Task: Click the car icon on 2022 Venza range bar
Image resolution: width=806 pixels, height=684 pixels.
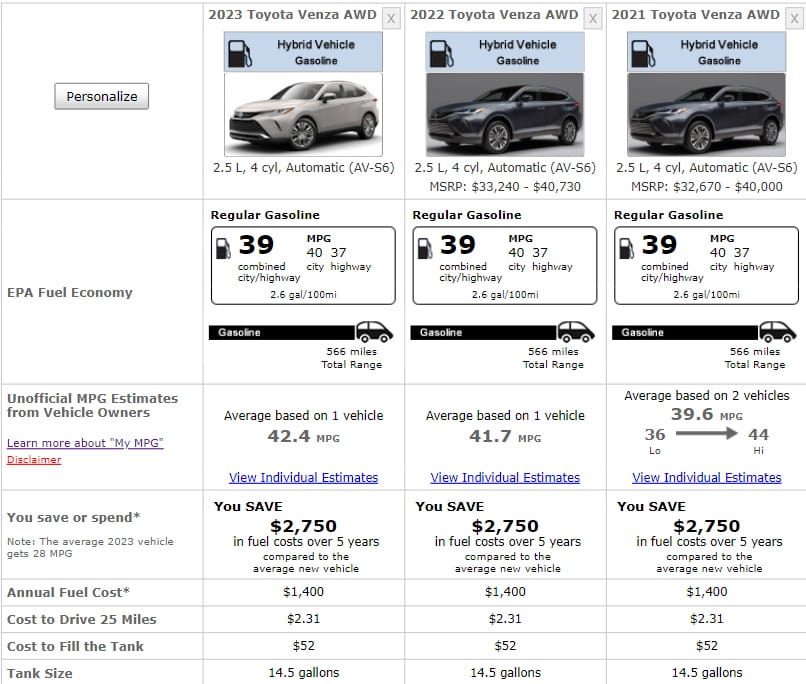Action: [576, 332]
